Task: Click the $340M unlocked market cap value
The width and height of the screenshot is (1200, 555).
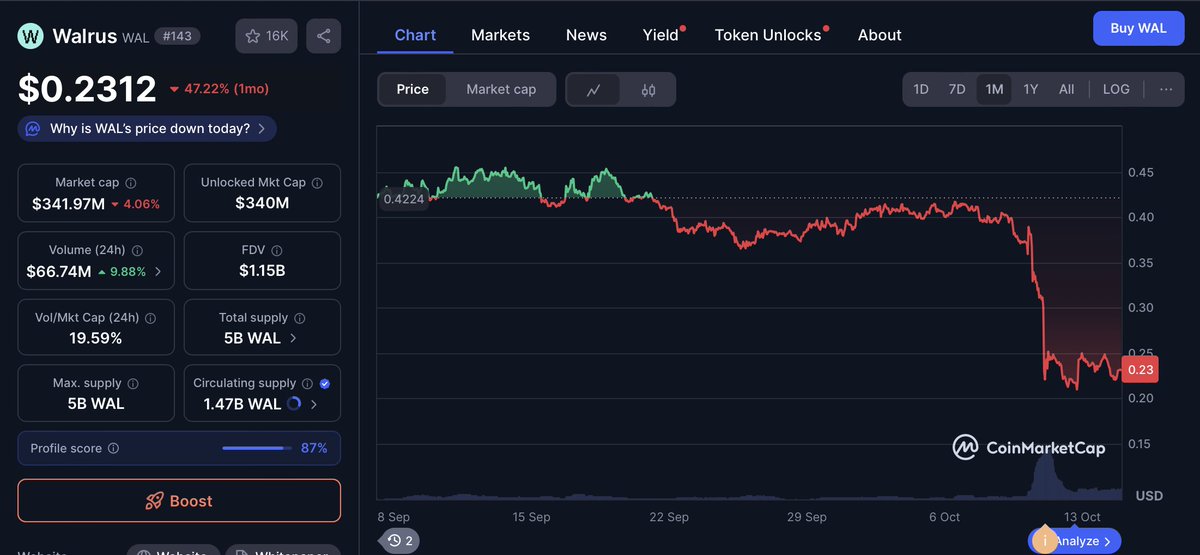Action: pyautogui.click(x=262, y=203)
